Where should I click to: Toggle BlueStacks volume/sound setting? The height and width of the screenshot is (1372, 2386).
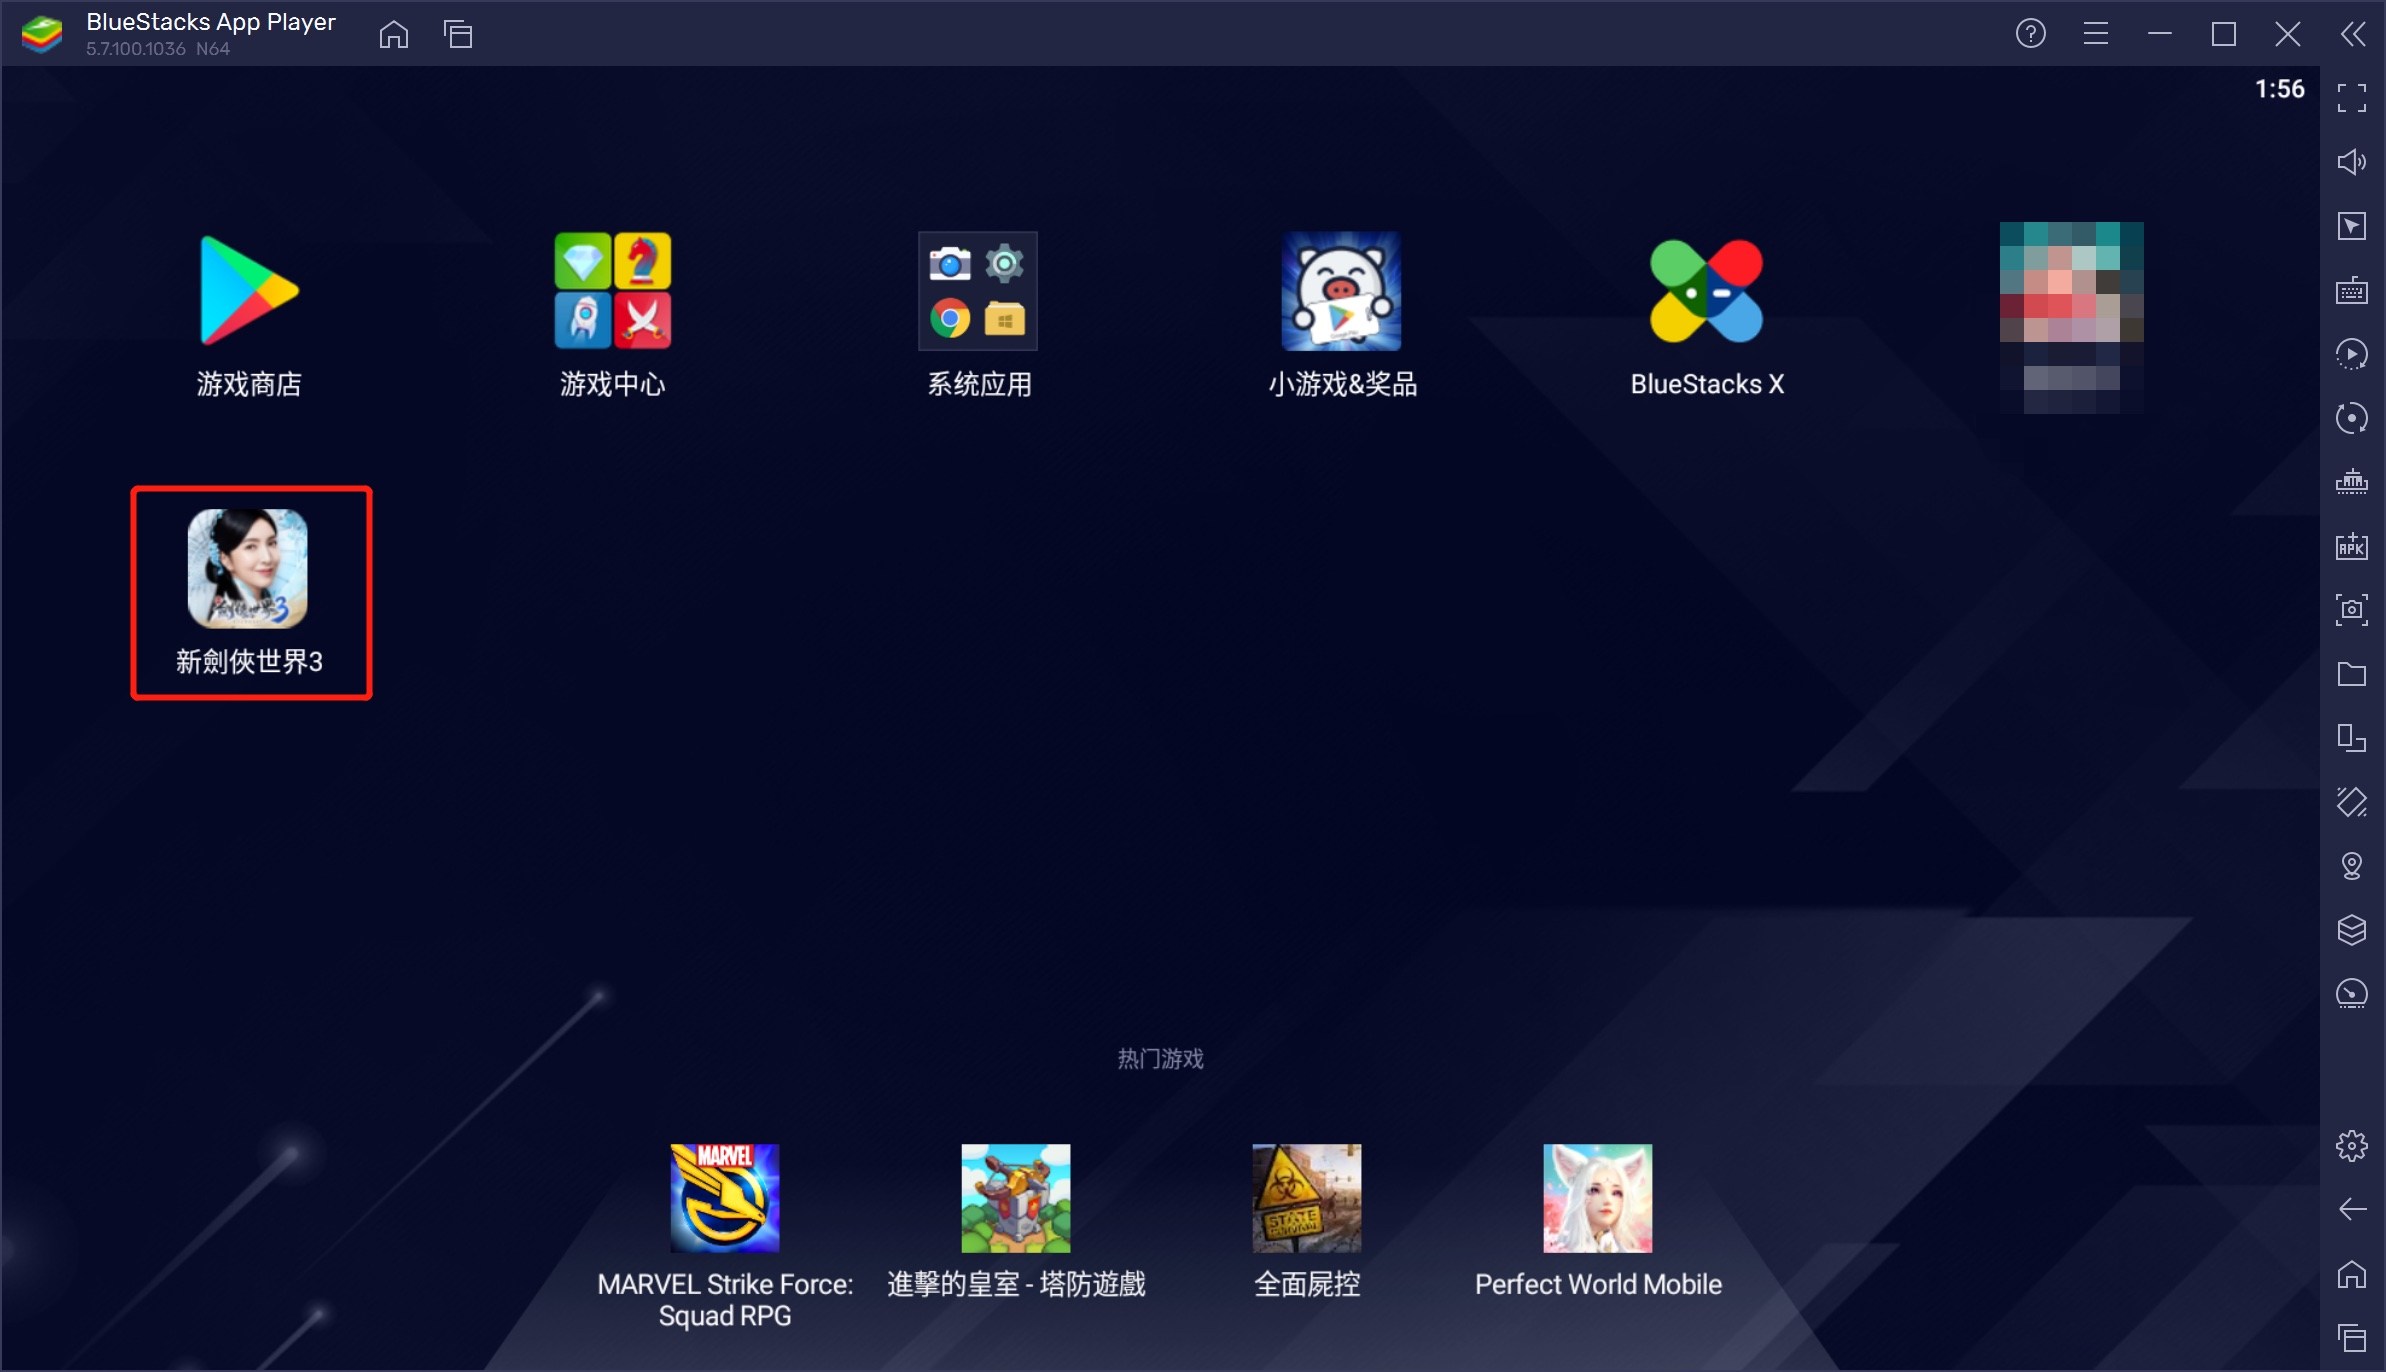2355,162
